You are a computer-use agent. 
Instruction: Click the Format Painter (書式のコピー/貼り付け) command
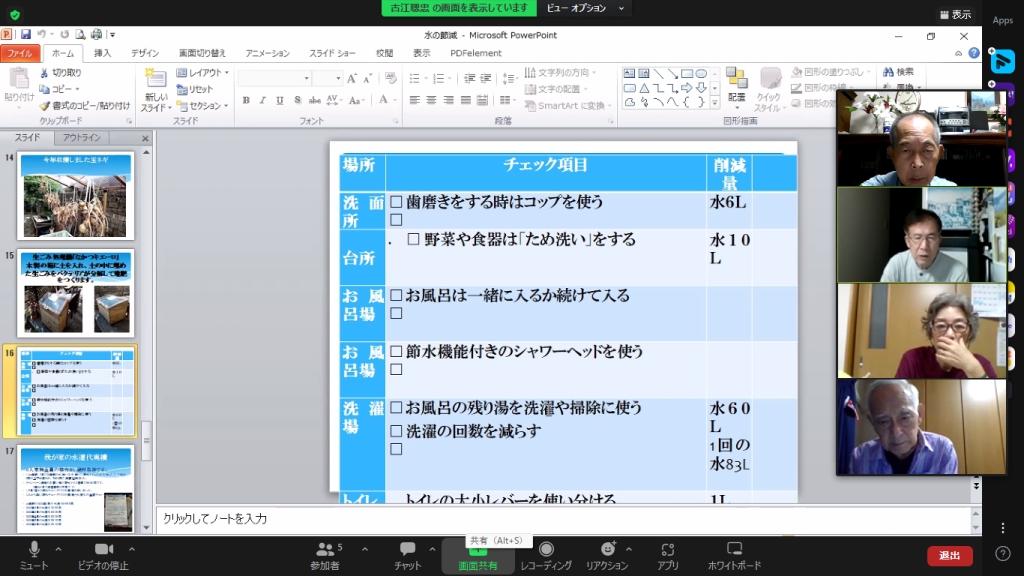[x=84, y=105]
